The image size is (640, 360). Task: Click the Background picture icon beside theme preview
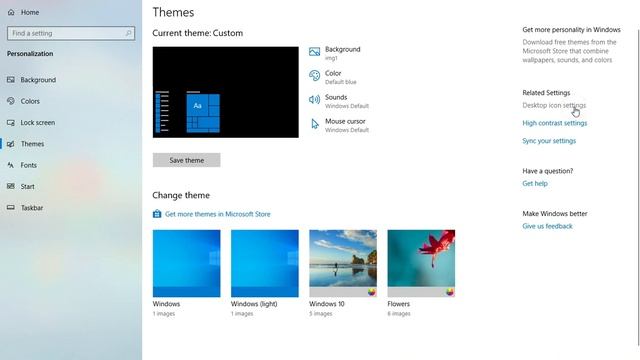tap(314, 52)
